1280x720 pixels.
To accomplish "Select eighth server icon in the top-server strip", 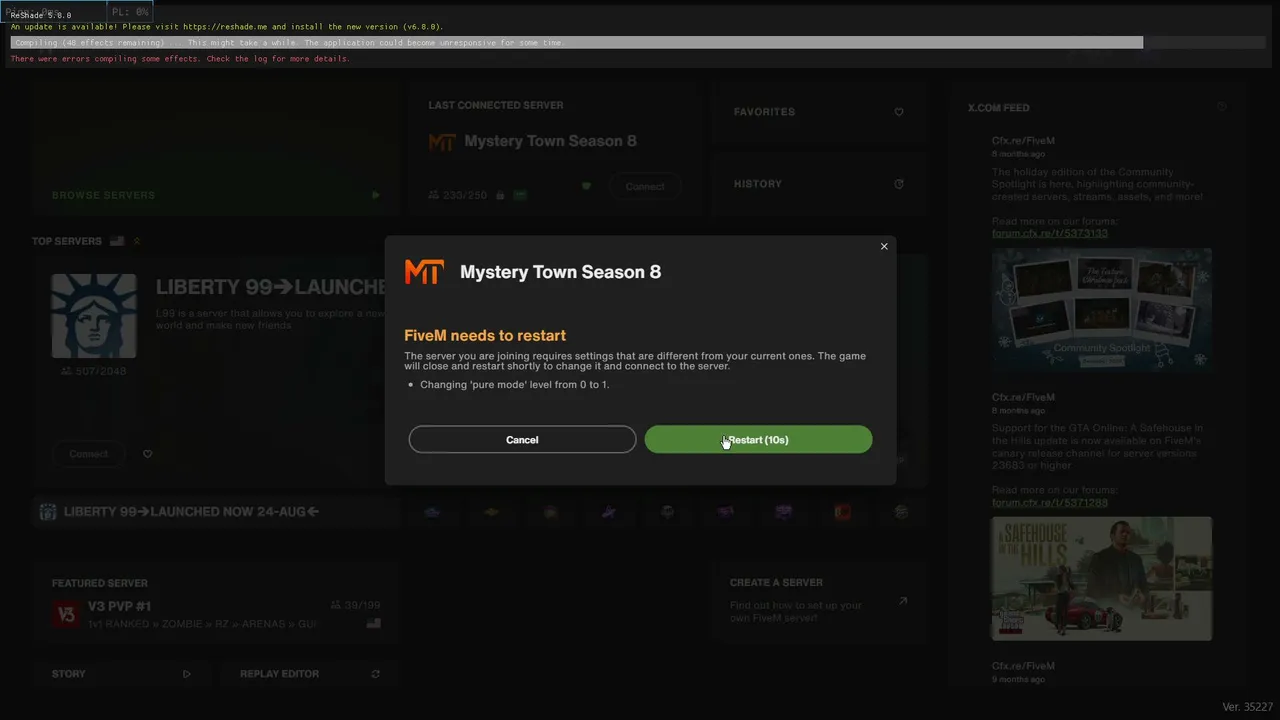I will click(x=843, y=512).
